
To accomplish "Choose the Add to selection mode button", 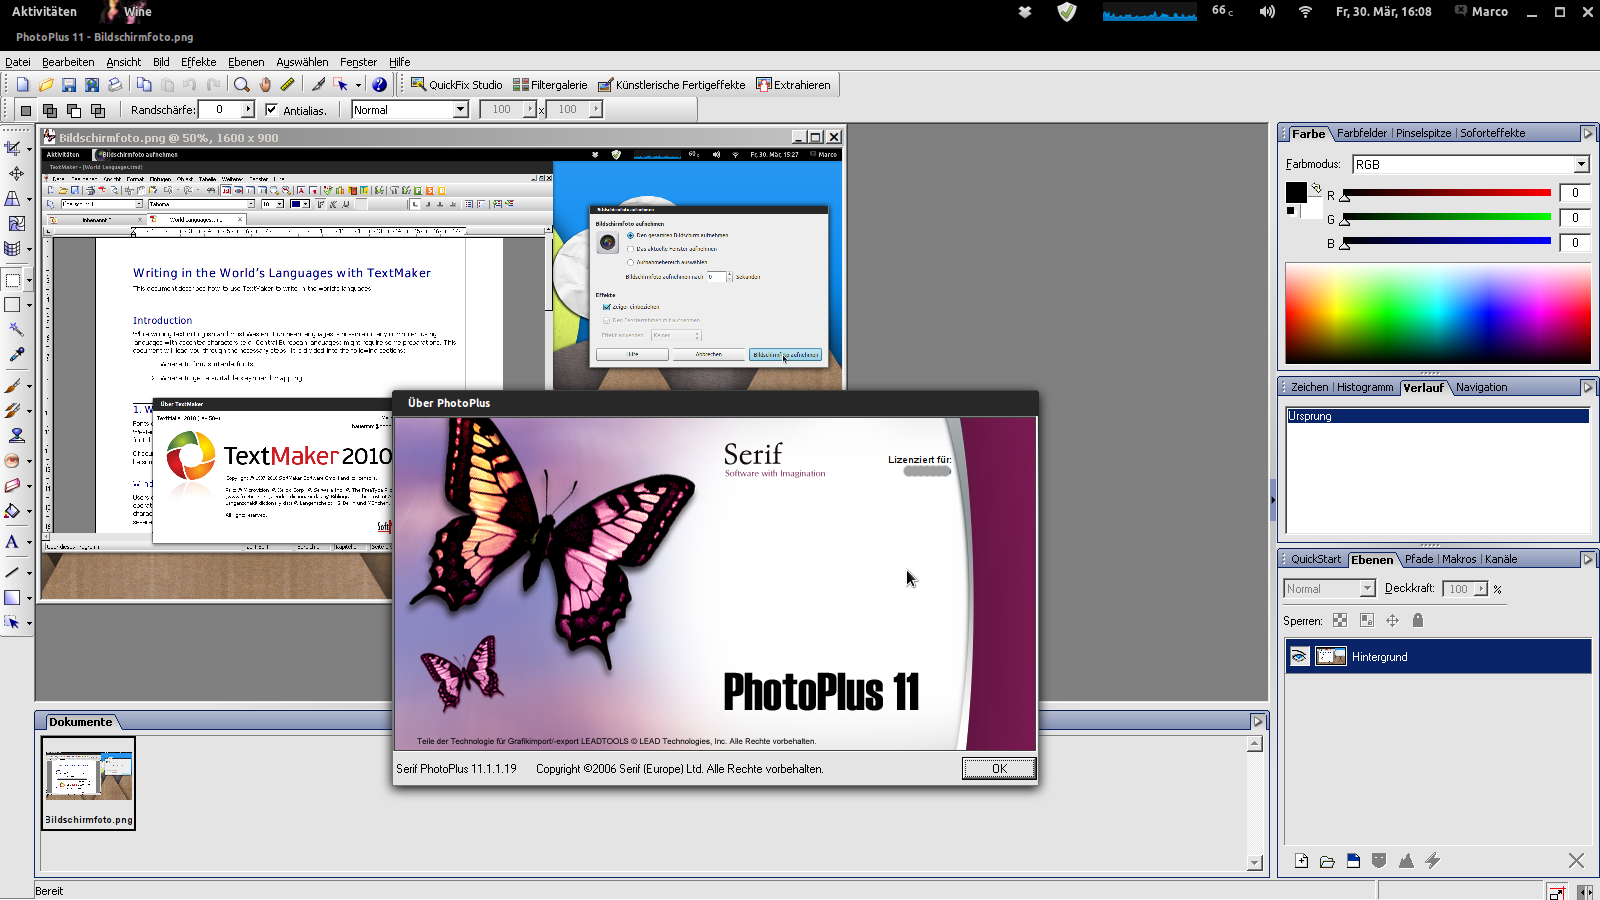I will pos(50,110).
